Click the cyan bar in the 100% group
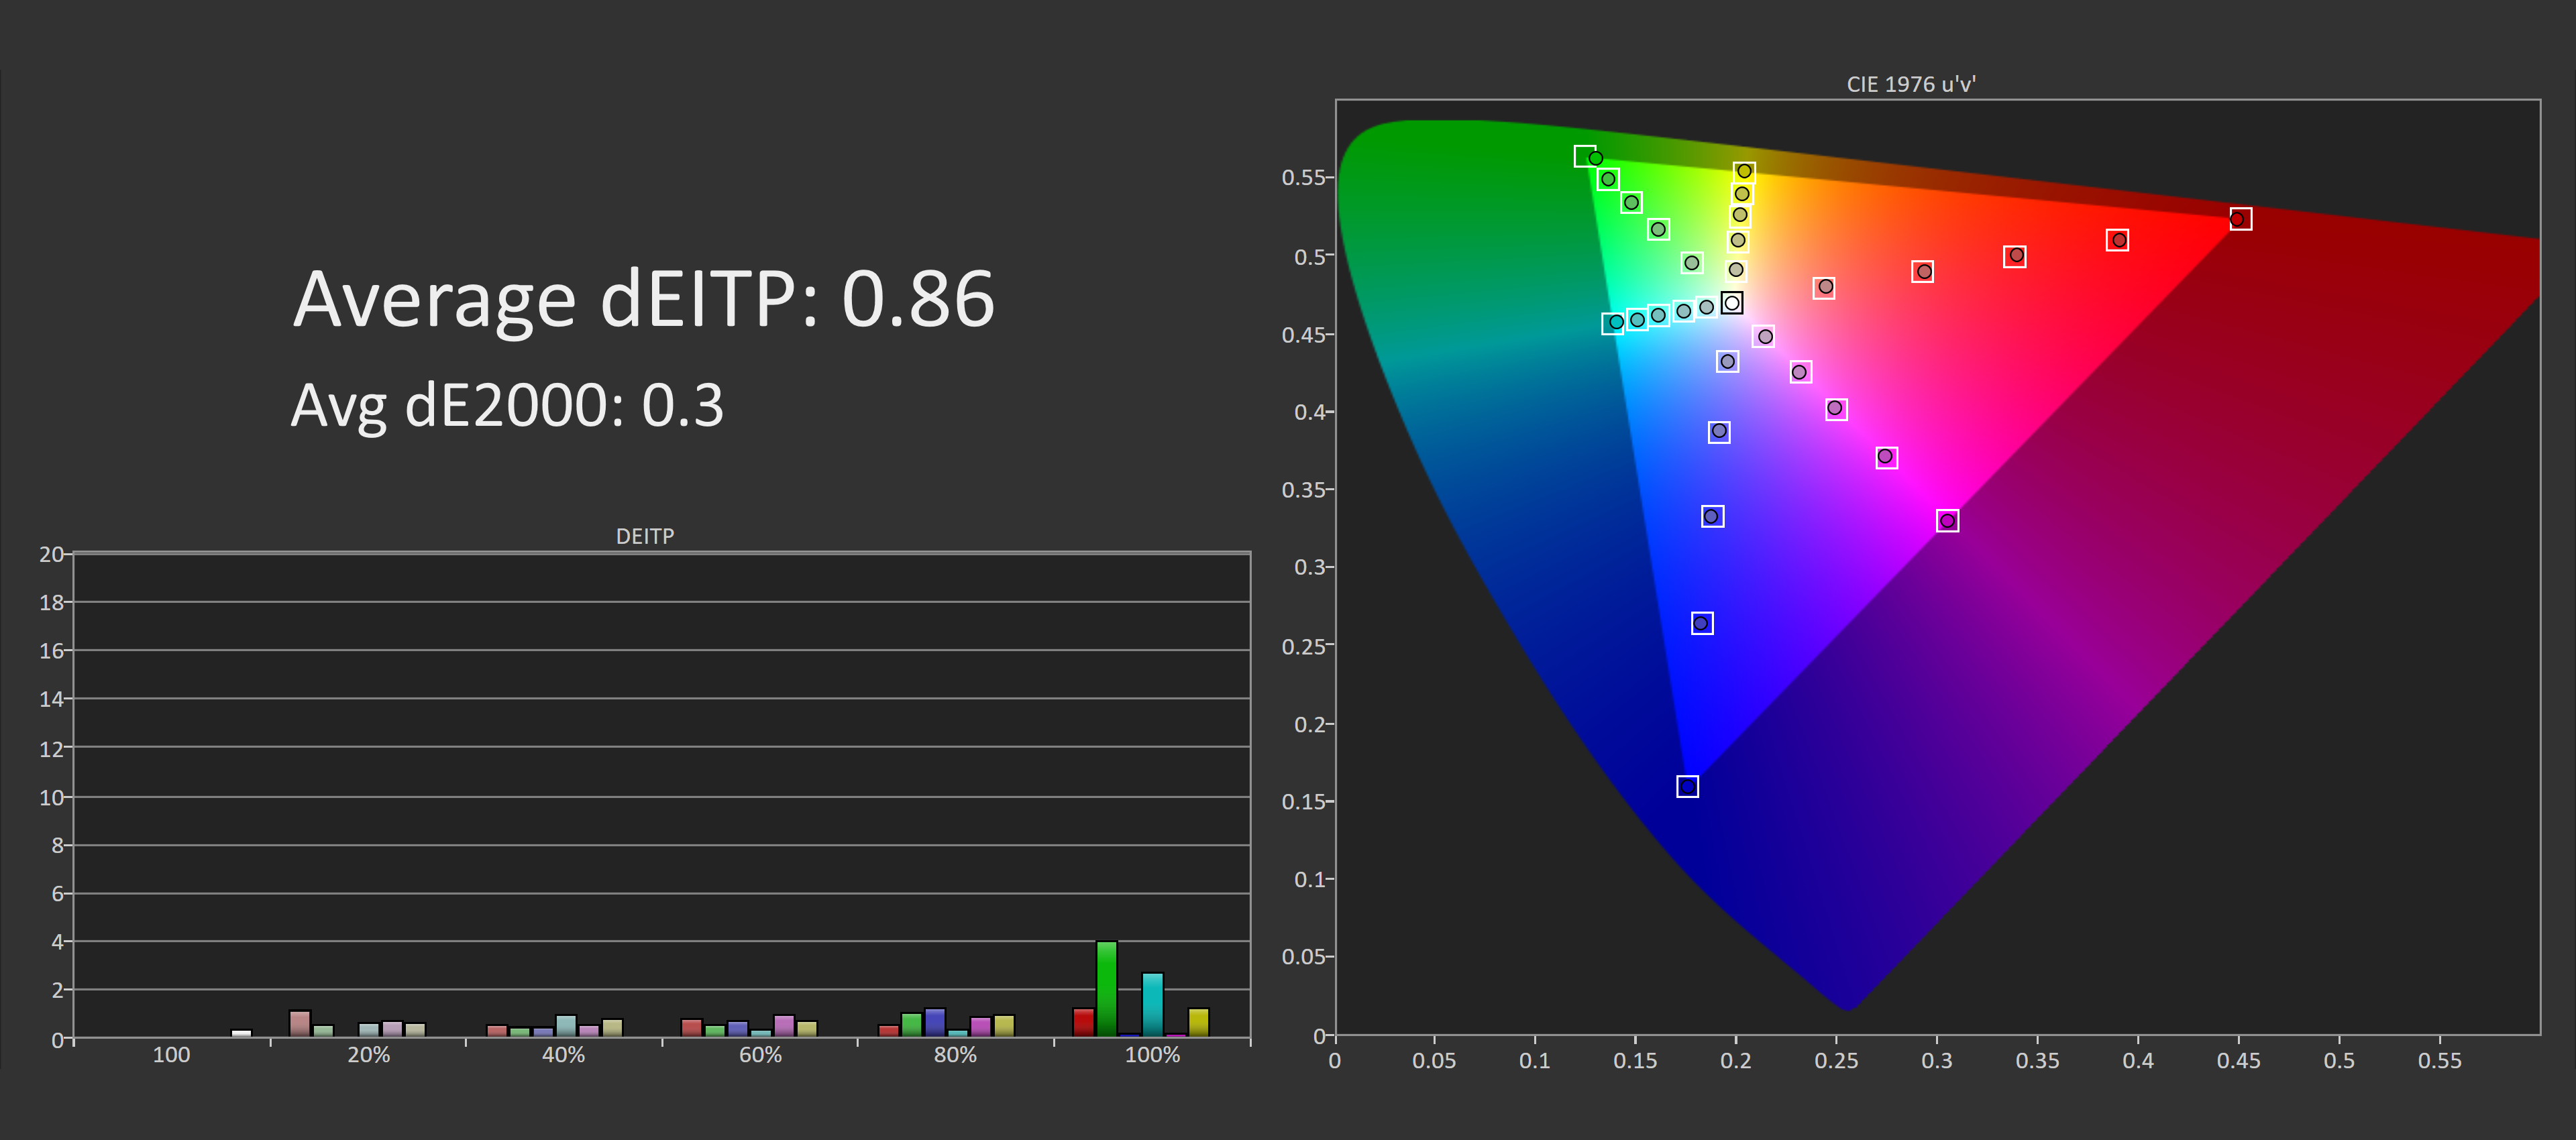The height and width of the screenshot is (1140, 2576). (1152, 1004)
